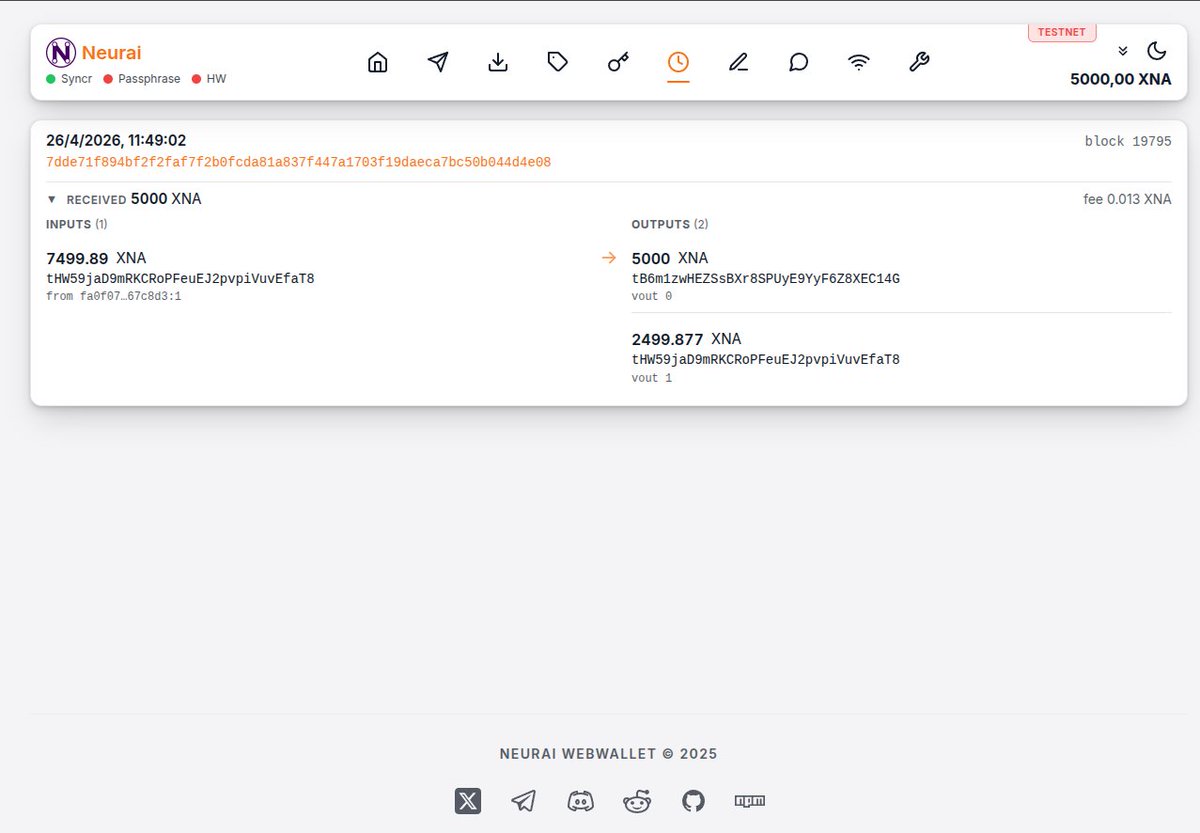The width and height of the screenshot is (1200, 833).
Task: Select the History clock icon
Action: click(x=678, y=62)
